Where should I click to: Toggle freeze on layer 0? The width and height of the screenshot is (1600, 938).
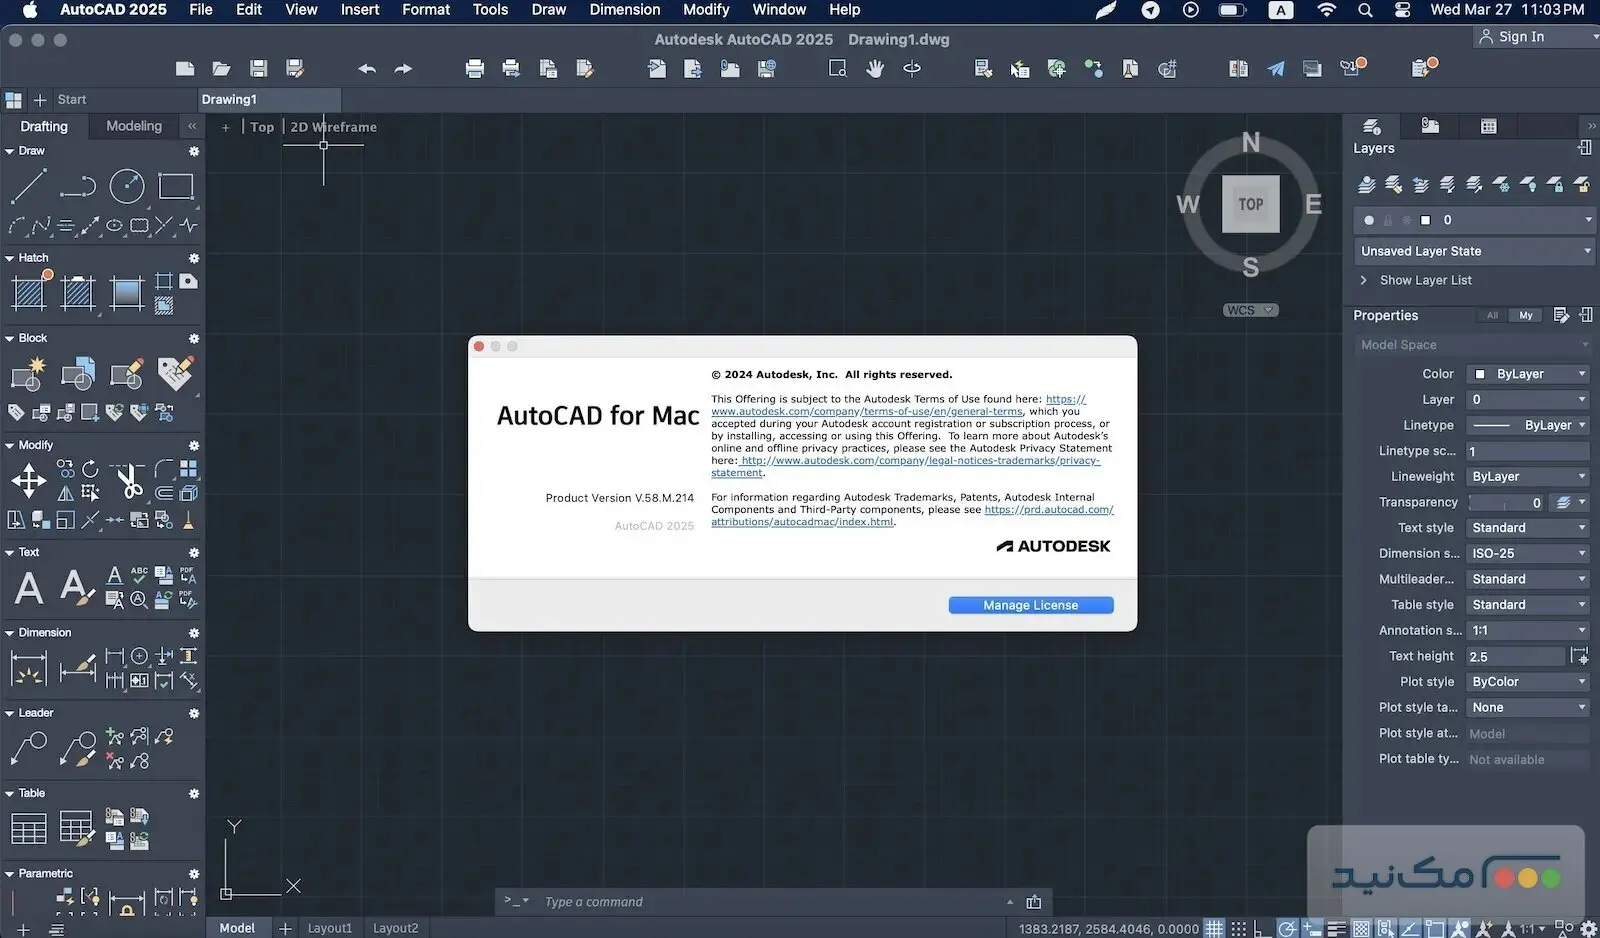(x=1405, y=220)
